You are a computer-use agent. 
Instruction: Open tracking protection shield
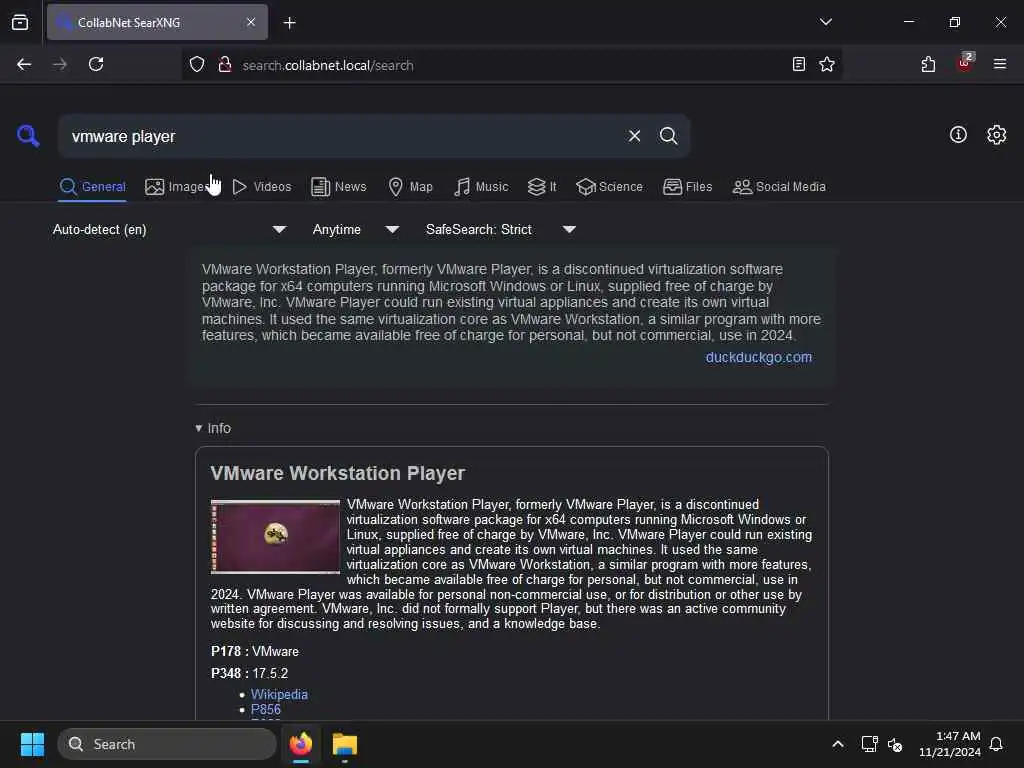pyautogui.click(x=197, y=65)
